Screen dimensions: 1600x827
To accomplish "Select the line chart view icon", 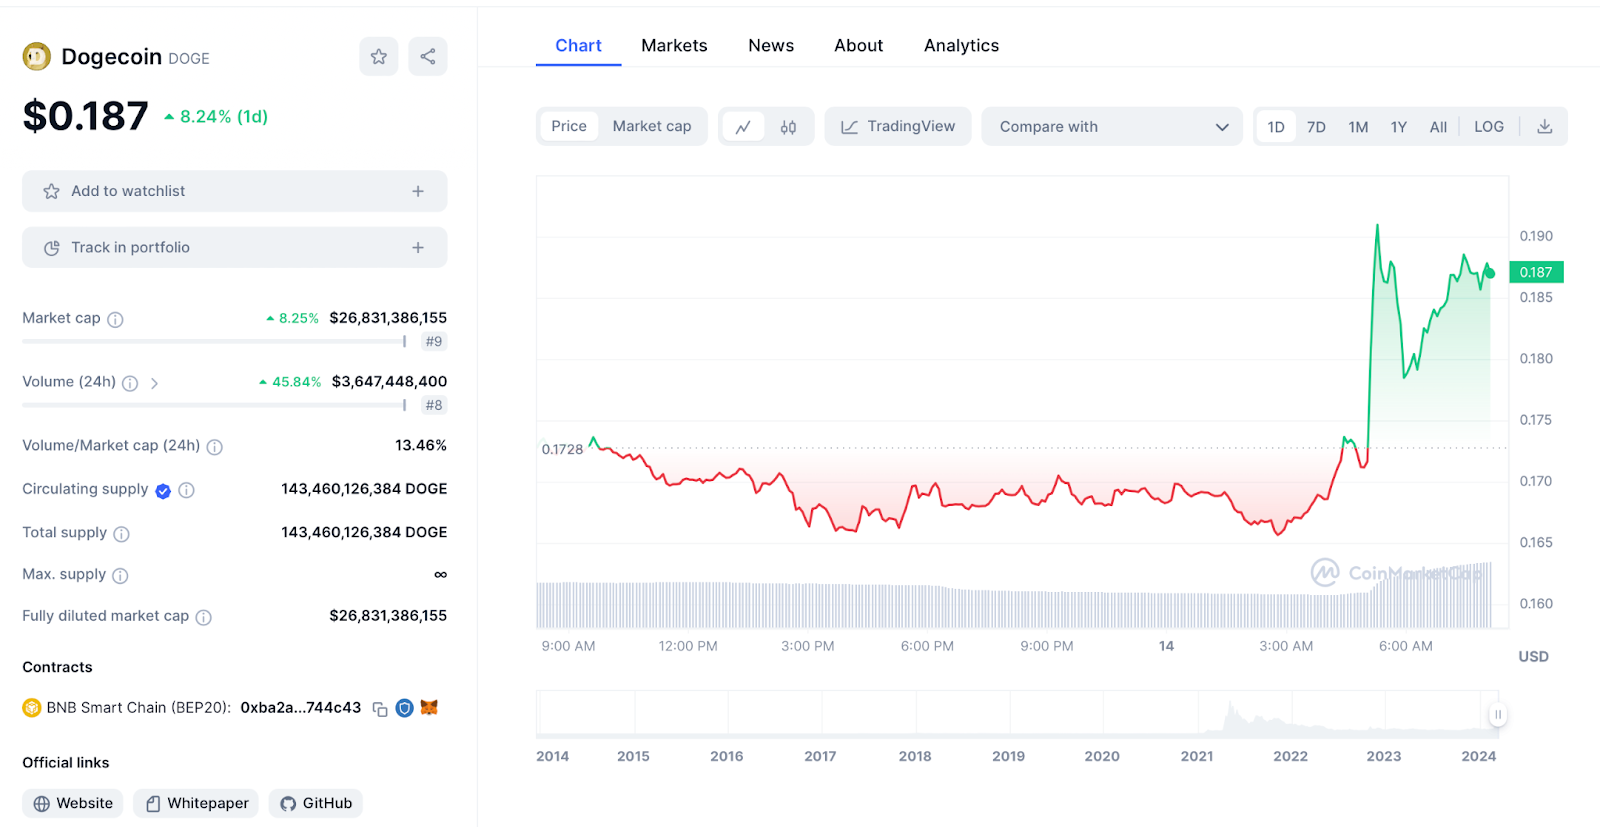I will (x=743, y=127).
